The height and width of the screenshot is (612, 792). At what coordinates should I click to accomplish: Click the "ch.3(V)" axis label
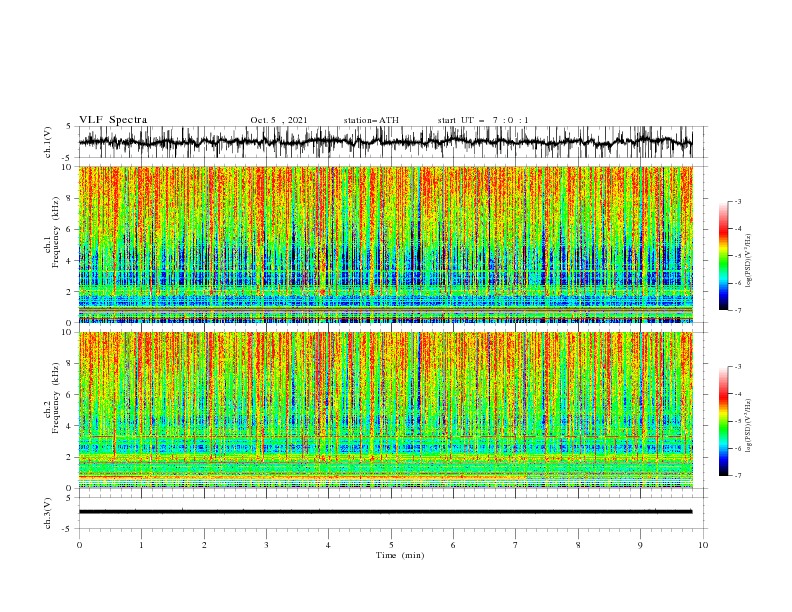click(x=48, y=513)
